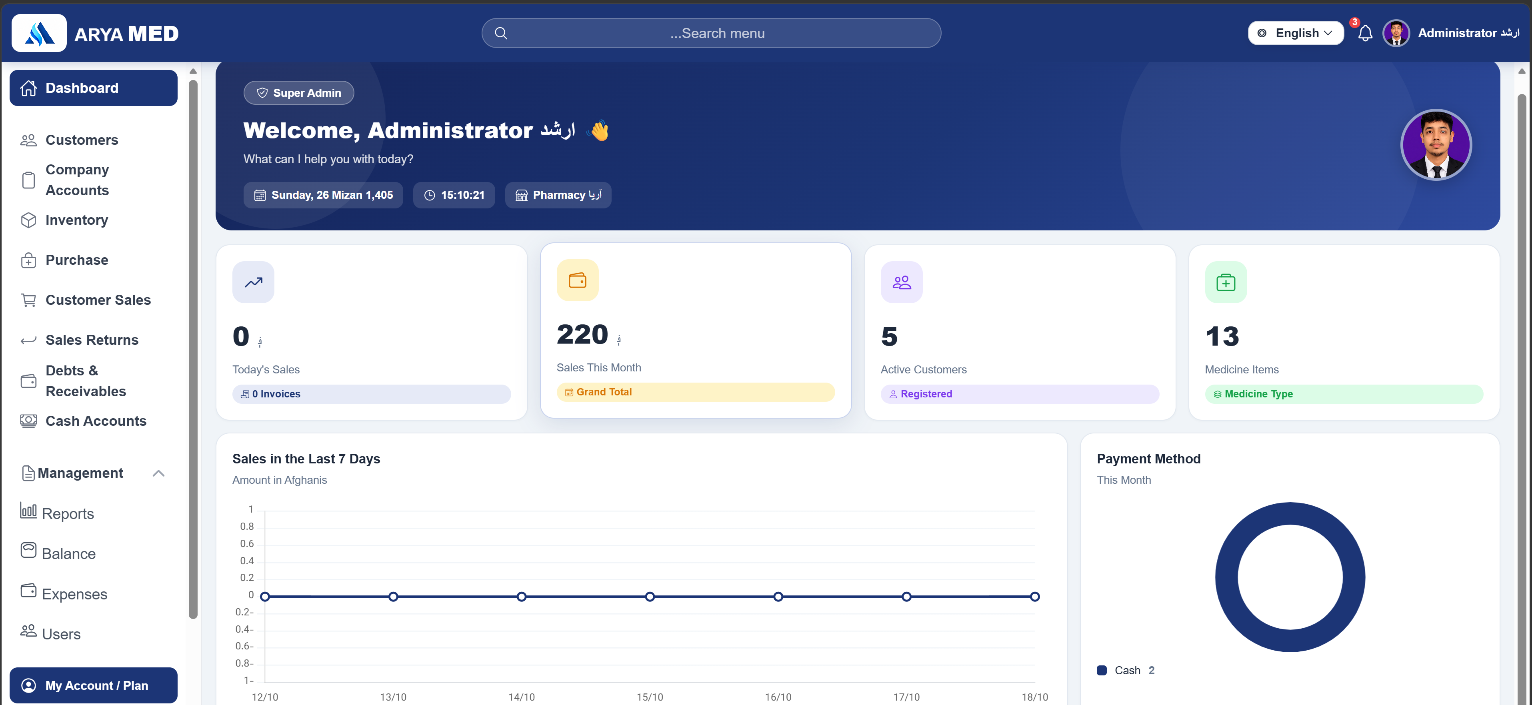Click the main page vertical scrollbar
Image resolution: width=1532 pixels, height=705 pixels.
click(x=1523, y=400)
